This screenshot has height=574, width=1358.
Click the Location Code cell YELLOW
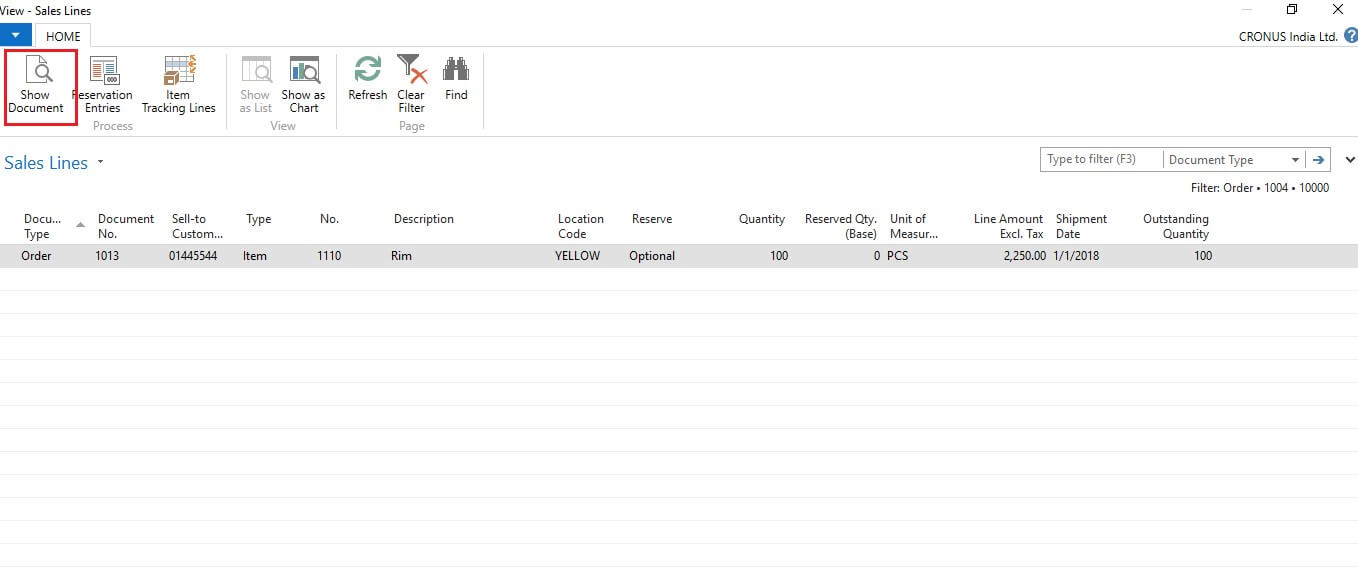[578, 256]
